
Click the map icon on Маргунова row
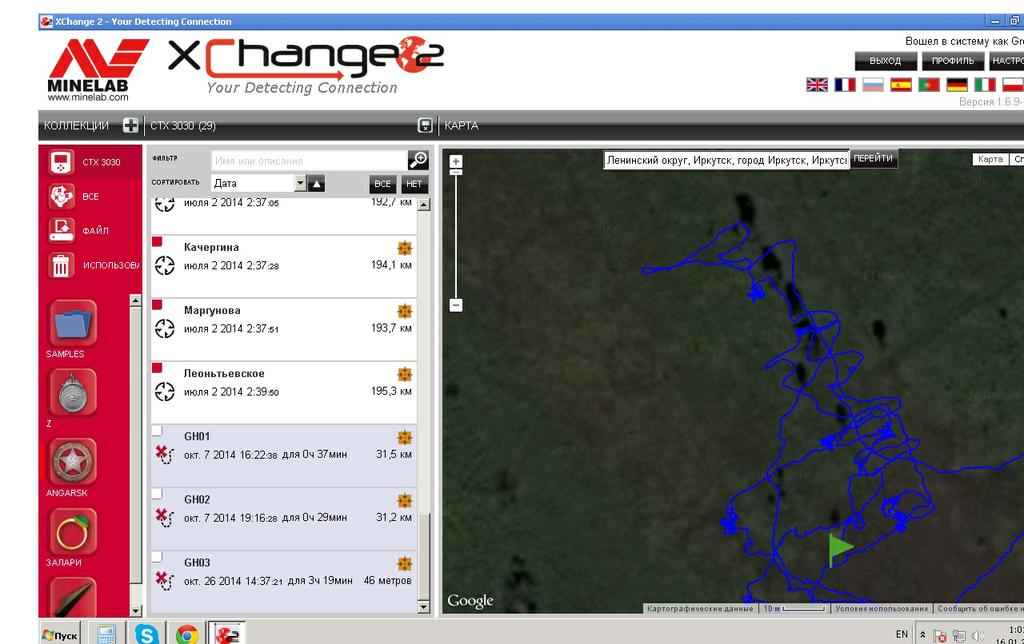pos(405,311)
